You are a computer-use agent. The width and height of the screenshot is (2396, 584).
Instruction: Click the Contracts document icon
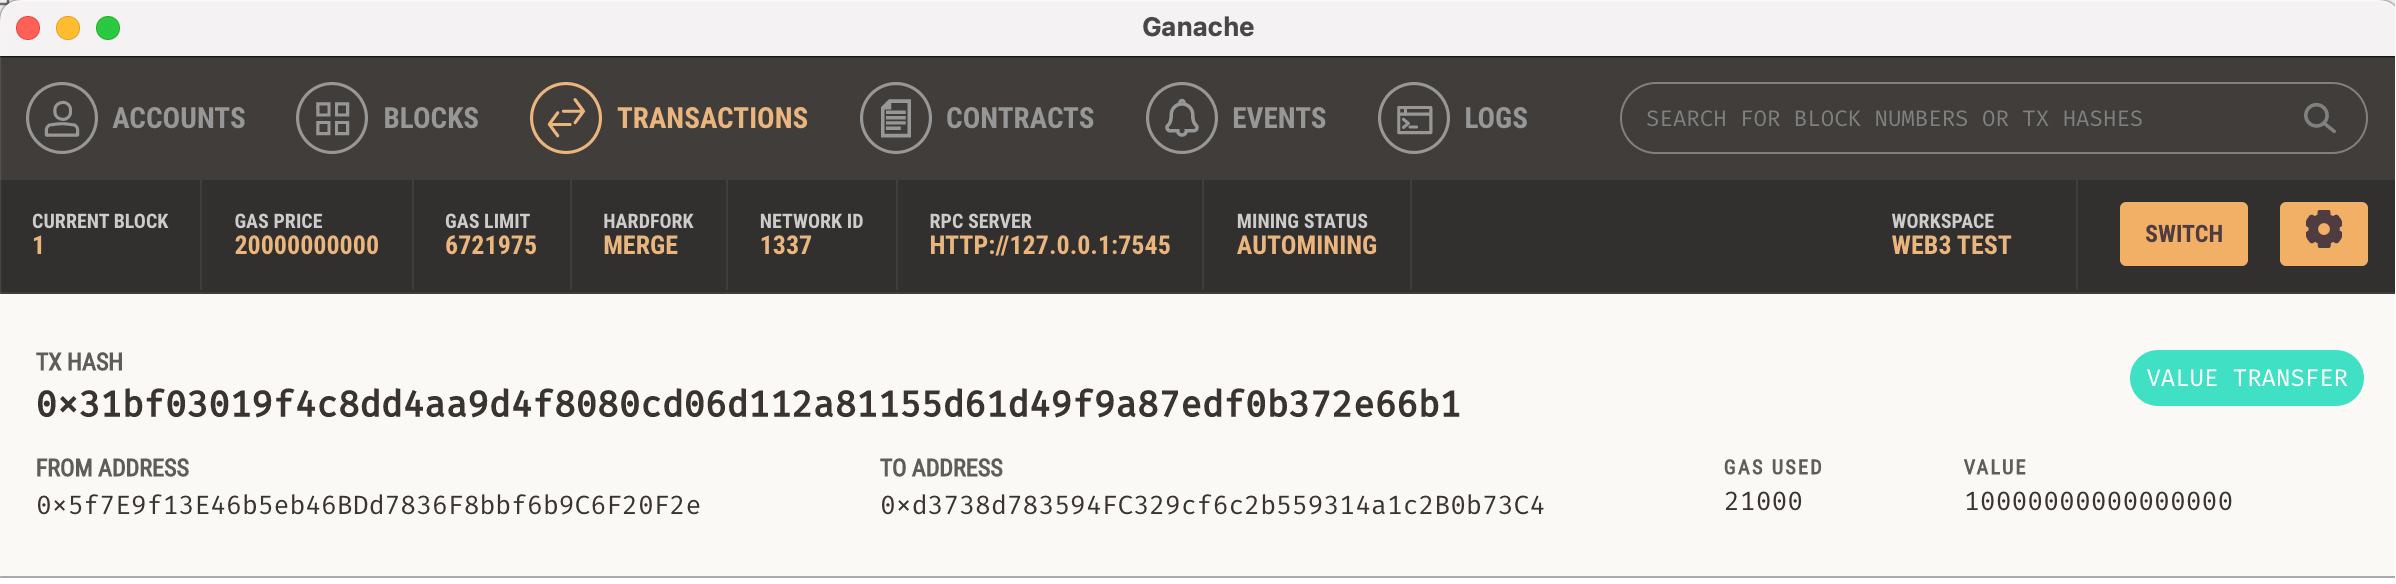pyautogui.click(x=896, y=118)
